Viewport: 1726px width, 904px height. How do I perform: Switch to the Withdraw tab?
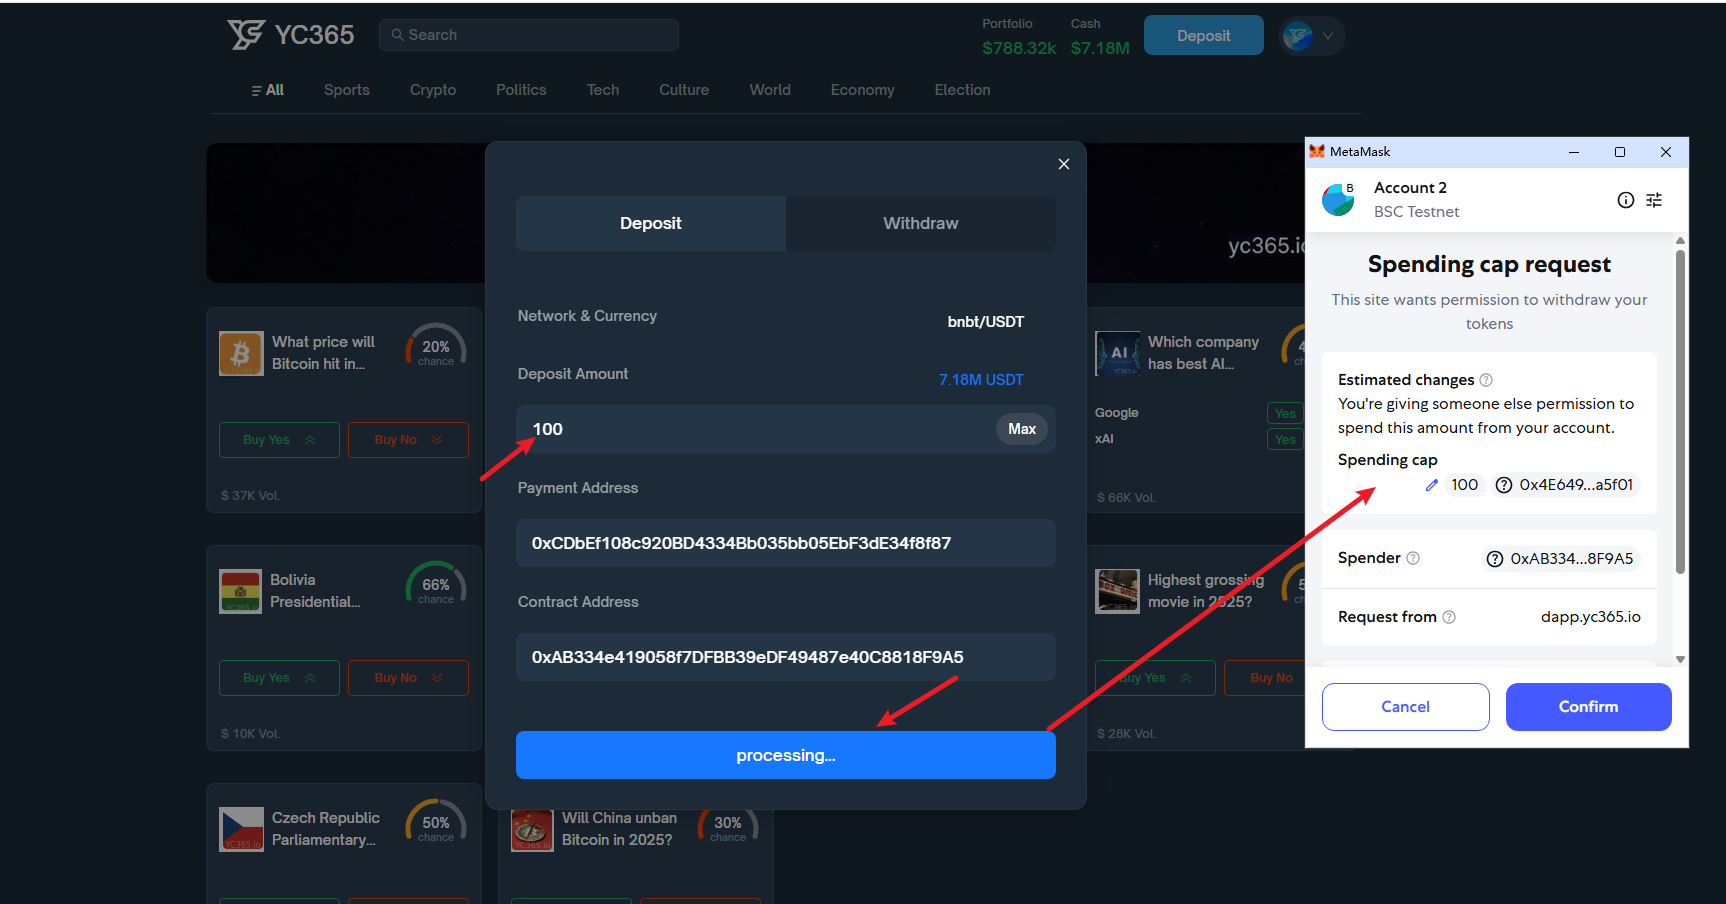[921, 223]
